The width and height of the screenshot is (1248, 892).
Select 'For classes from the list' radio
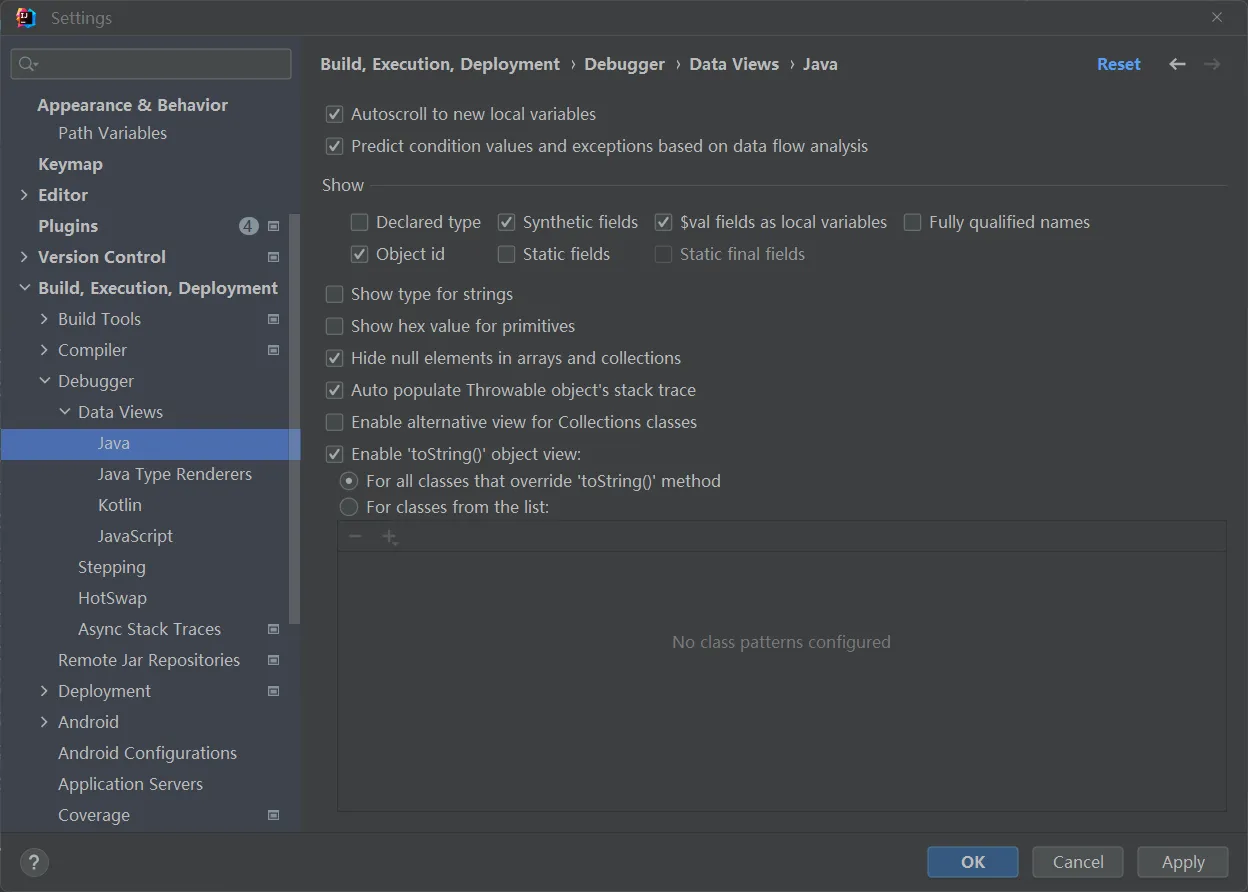click(349, 507)
